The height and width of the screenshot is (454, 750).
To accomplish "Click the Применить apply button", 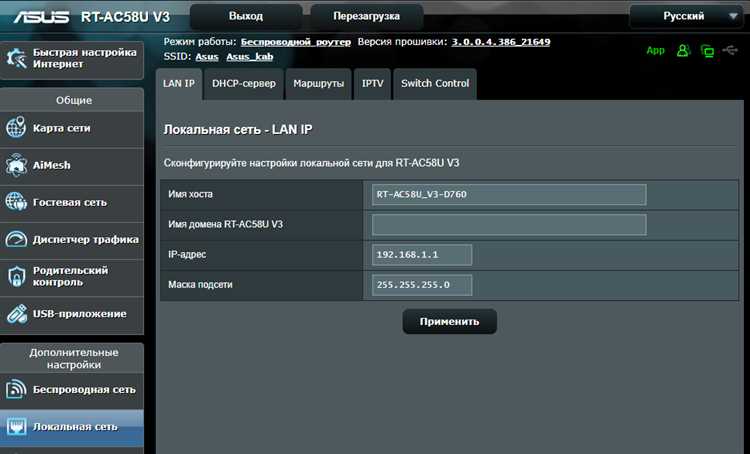I will pos(450,321).
